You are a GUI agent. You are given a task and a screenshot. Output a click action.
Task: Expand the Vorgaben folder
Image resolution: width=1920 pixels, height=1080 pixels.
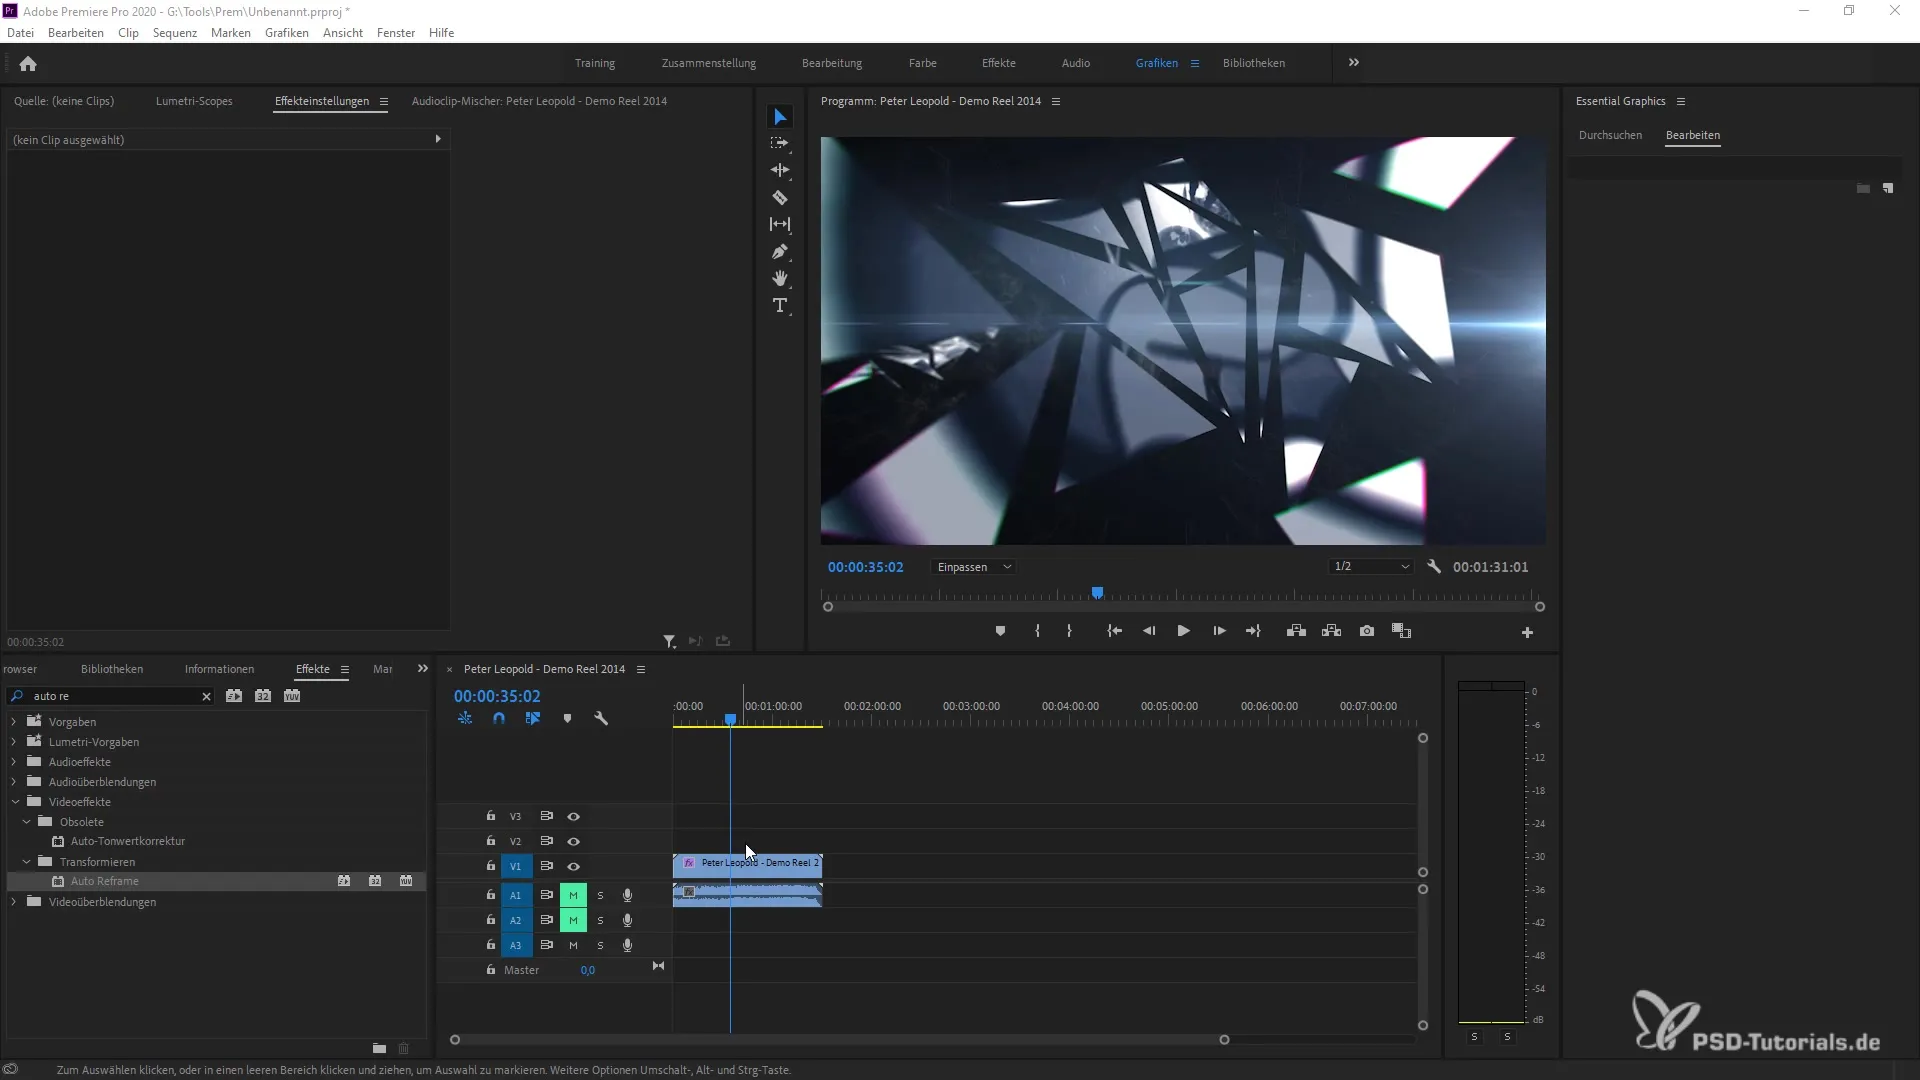13,721
